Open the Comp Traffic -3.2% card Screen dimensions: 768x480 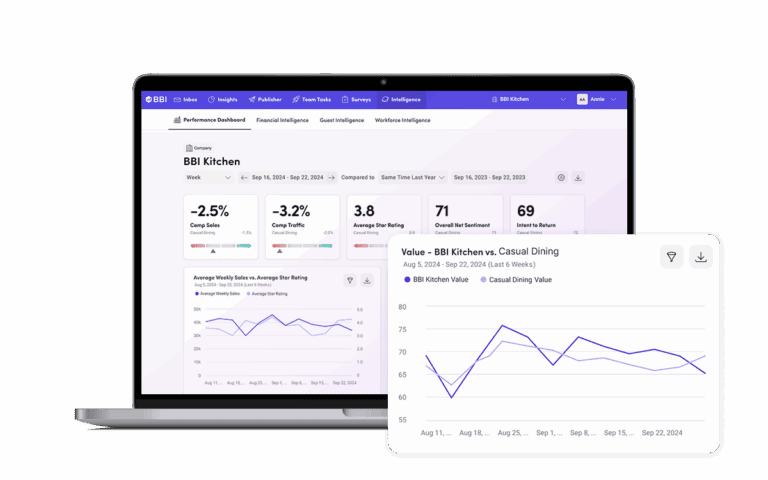coord(303,227)
